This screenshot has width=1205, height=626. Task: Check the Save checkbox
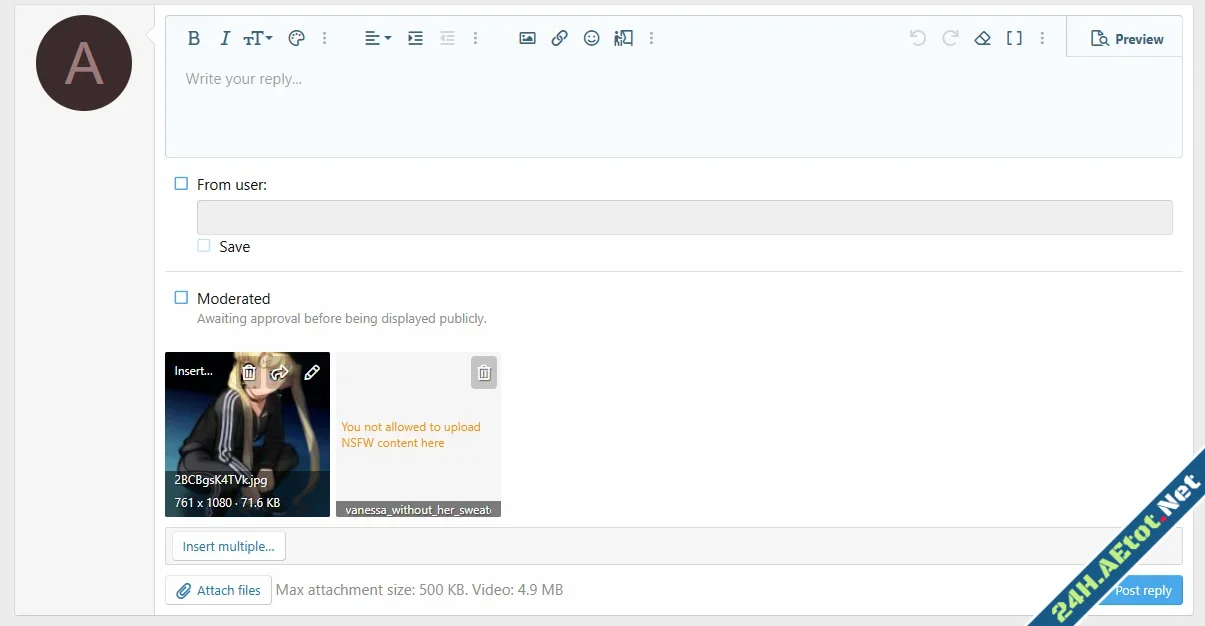[x=204, y=245]
